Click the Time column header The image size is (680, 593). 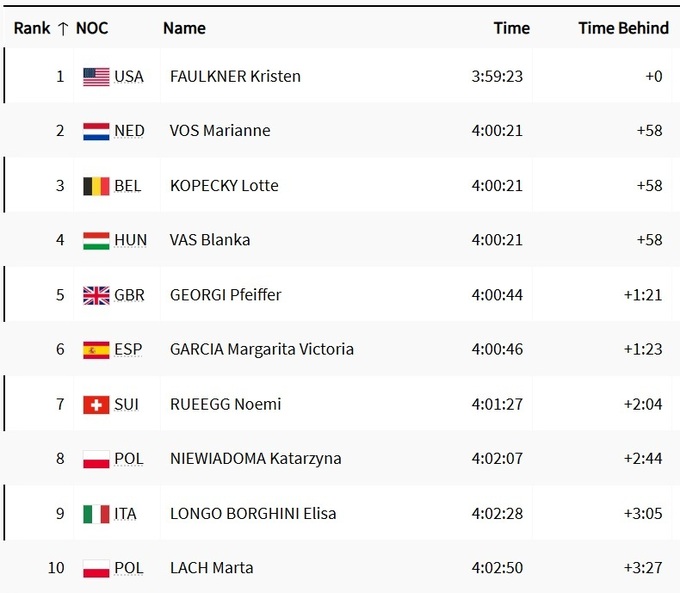(511, 28)
